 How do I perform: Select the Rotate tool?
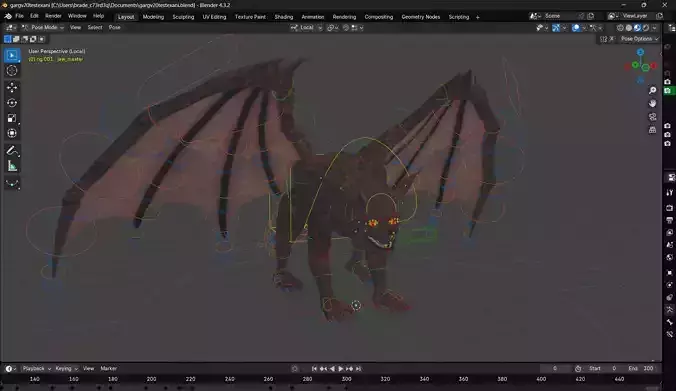pos(12,103)
